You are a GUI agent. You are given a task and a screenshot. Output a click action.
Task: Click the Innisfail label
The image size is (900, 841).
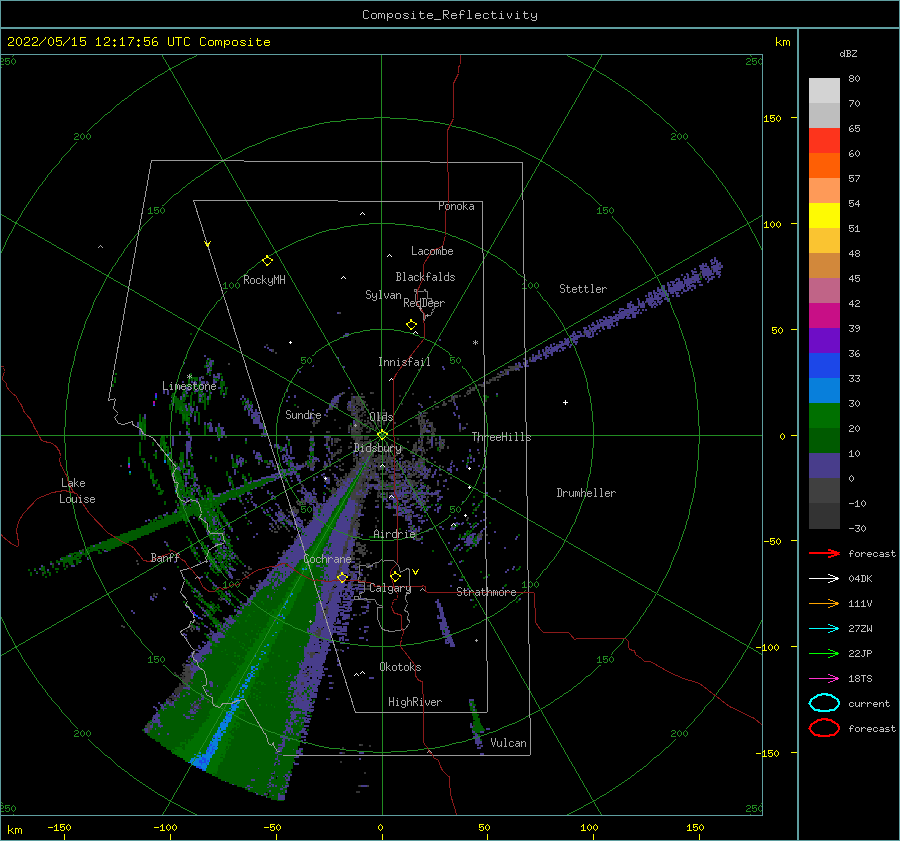[x=404, y=362]
